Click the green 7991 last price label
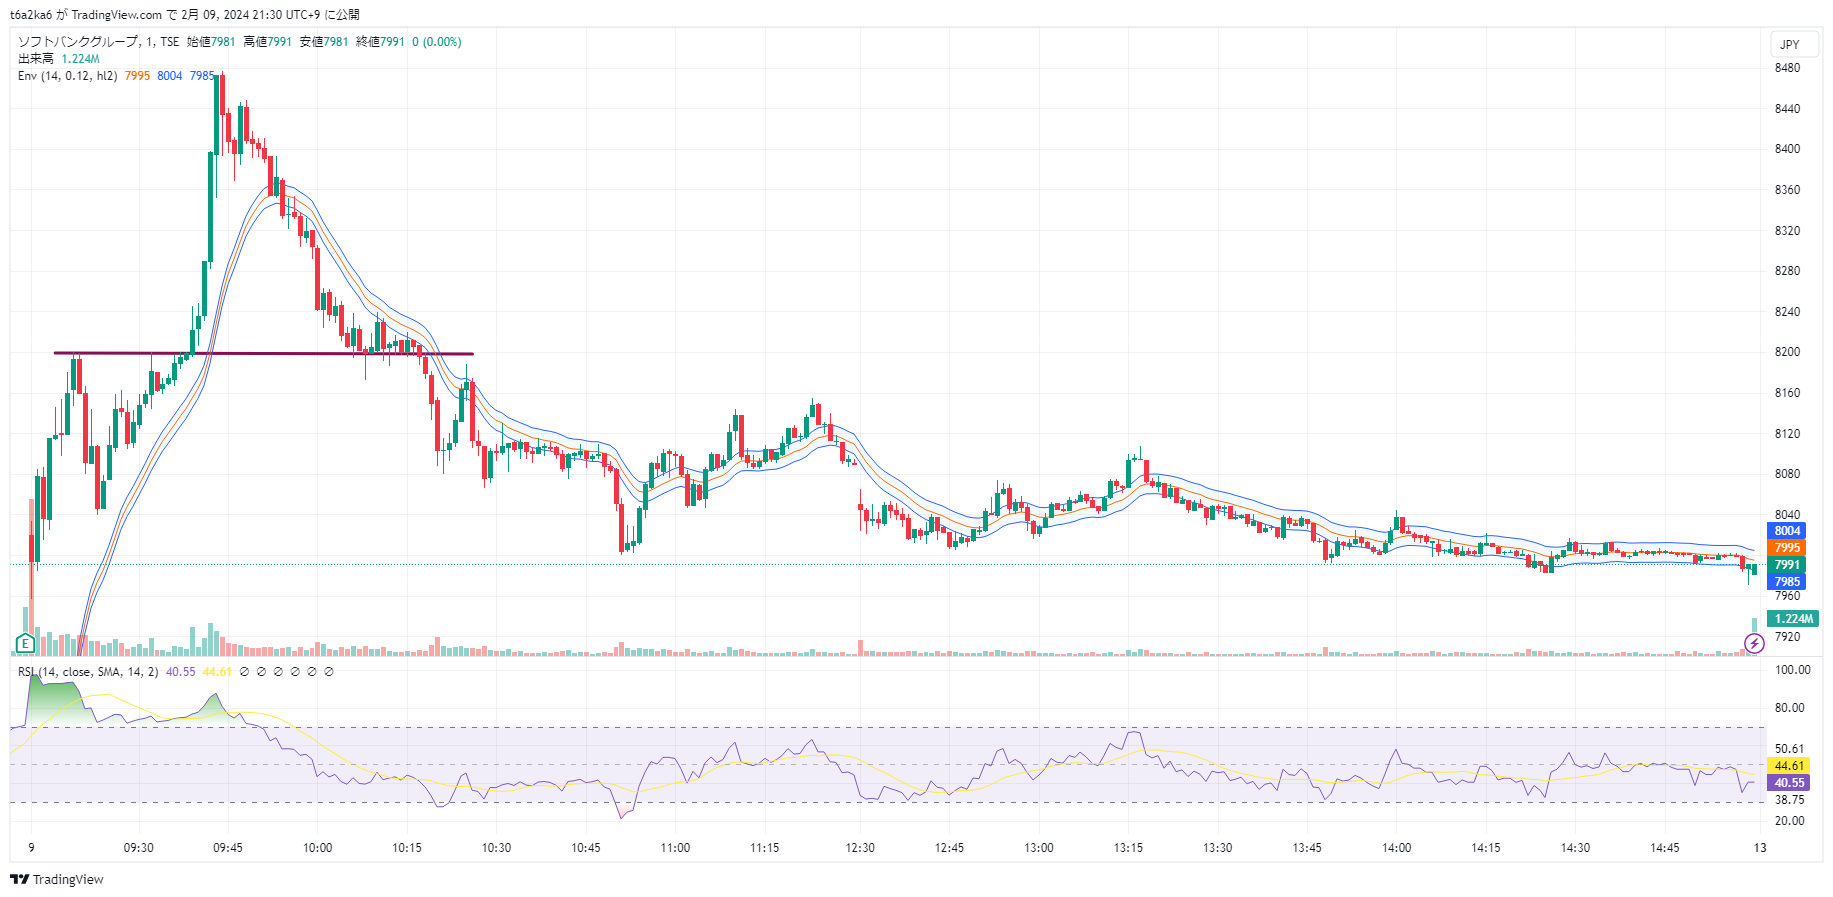 pos(1787,565)
